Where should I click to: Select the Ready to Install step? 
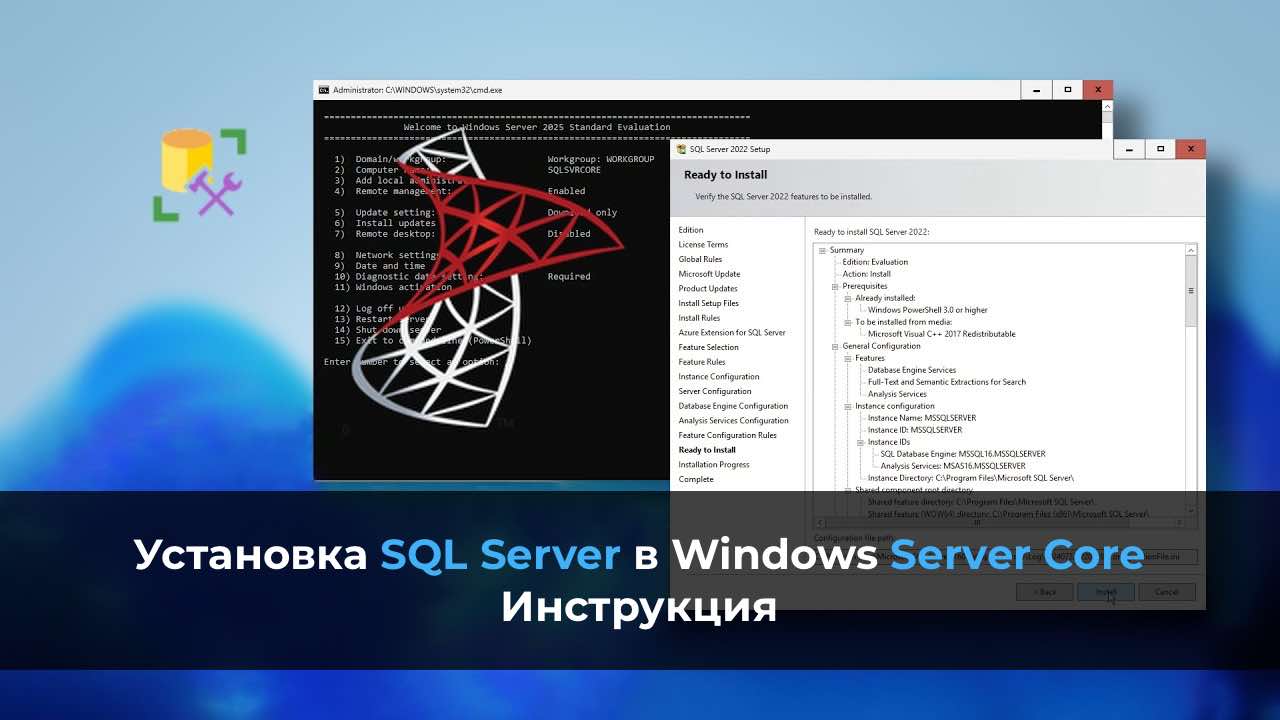point(707,450)
